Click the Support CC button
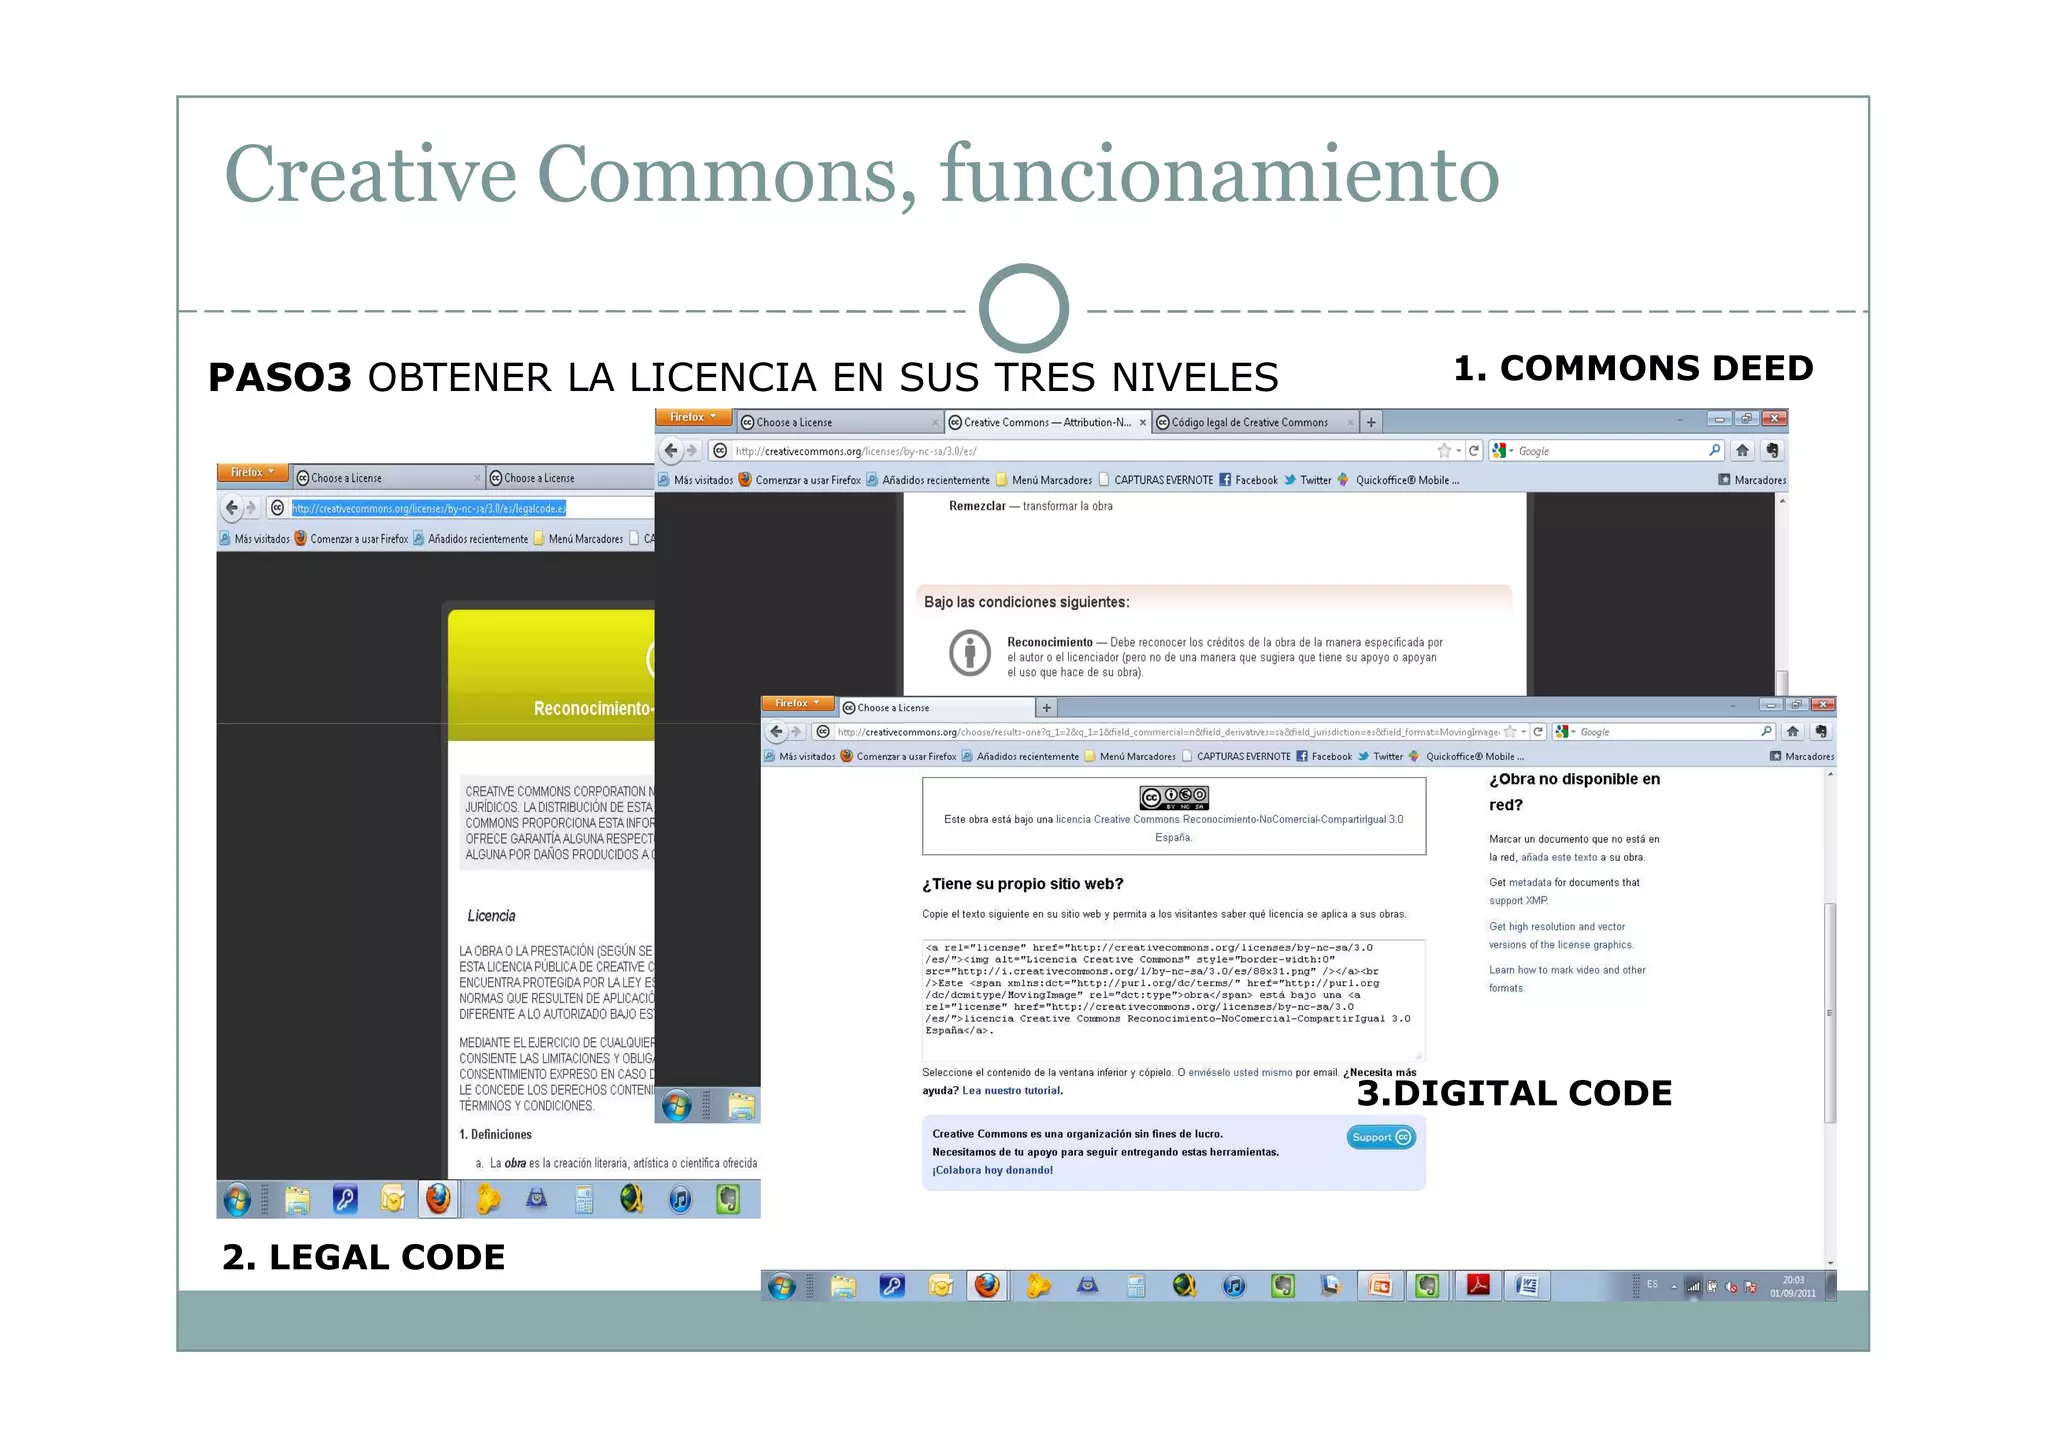The width and height of the screenshot is (2048, 1447). coord(1381,1137)
